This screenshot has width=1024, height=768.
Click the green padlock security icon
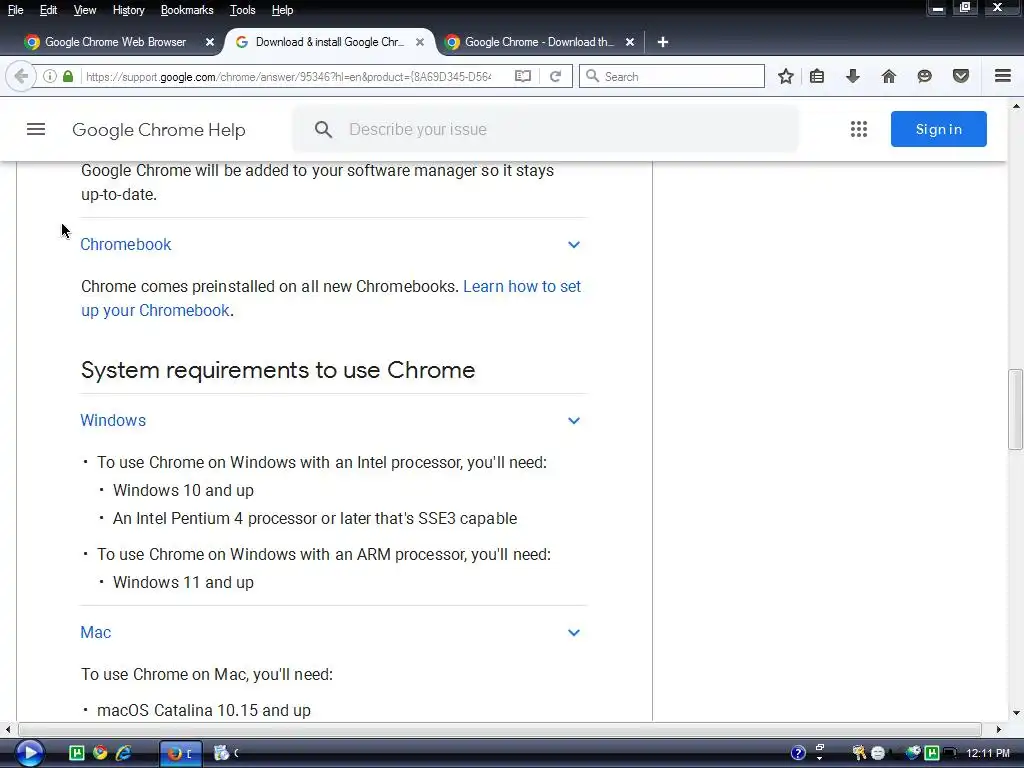click(x=68, y=76)
